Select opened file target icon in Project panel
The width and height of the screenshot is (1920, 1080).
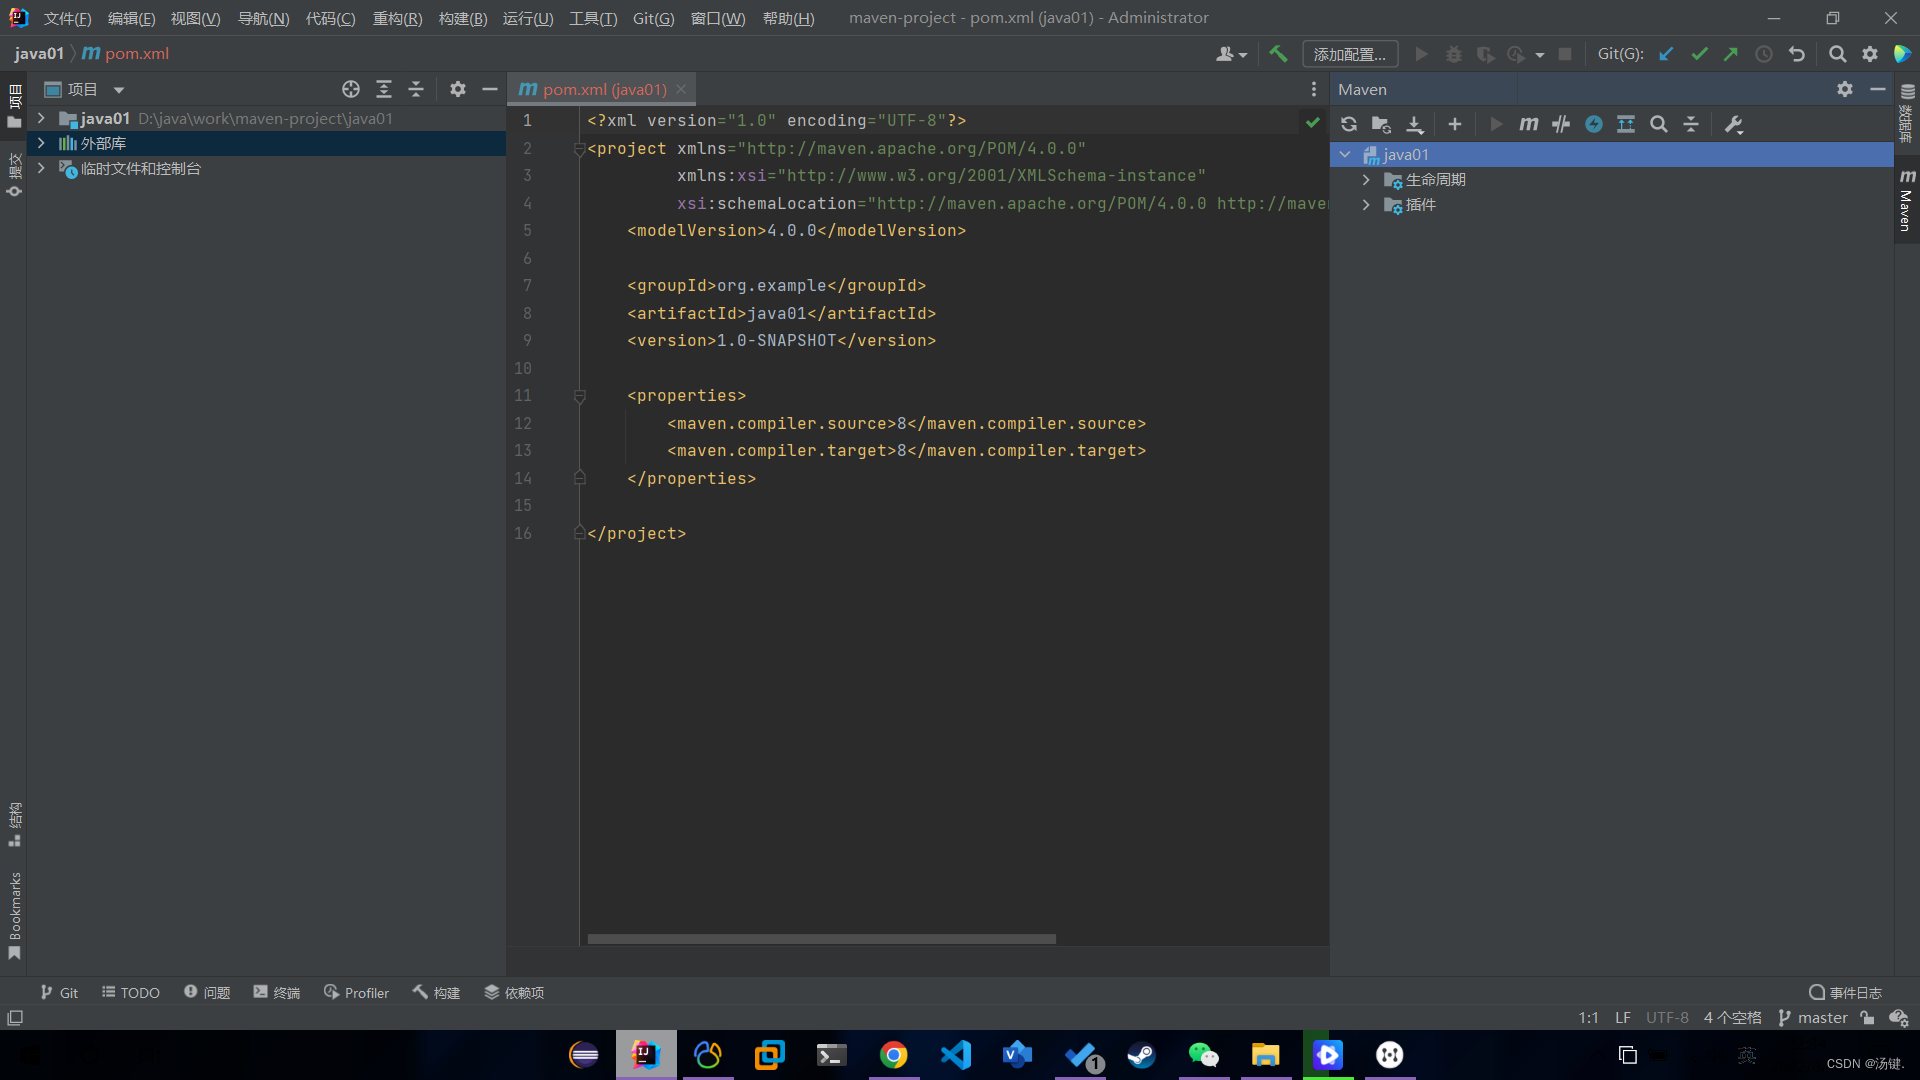pos(351,89)
